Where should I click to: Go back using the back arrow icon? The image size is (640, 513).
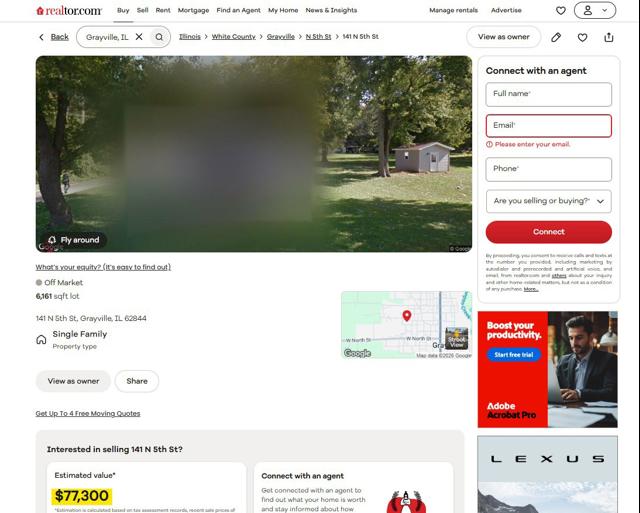coord(41,37)
